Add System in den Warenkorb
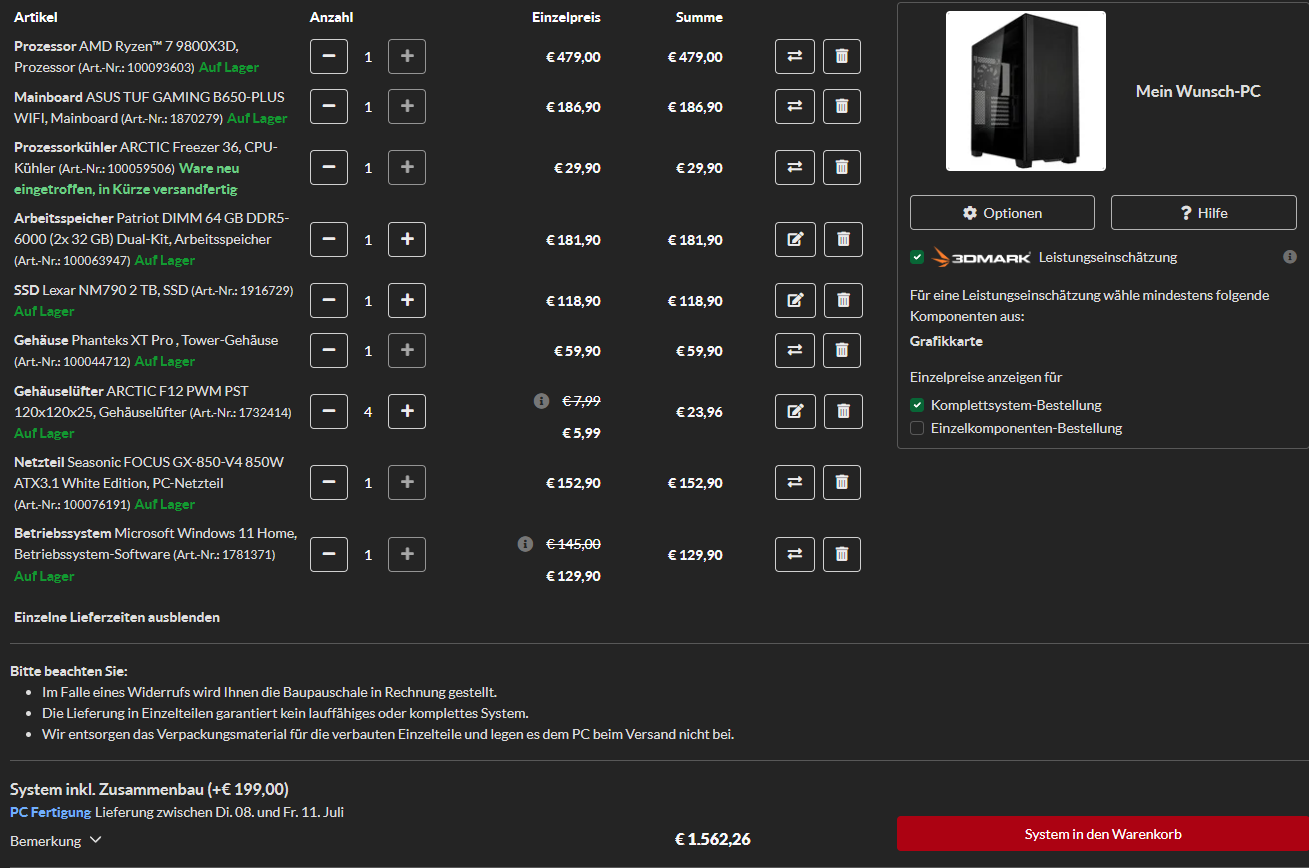Screen dimensions: 1309x868 point(1103,834)
